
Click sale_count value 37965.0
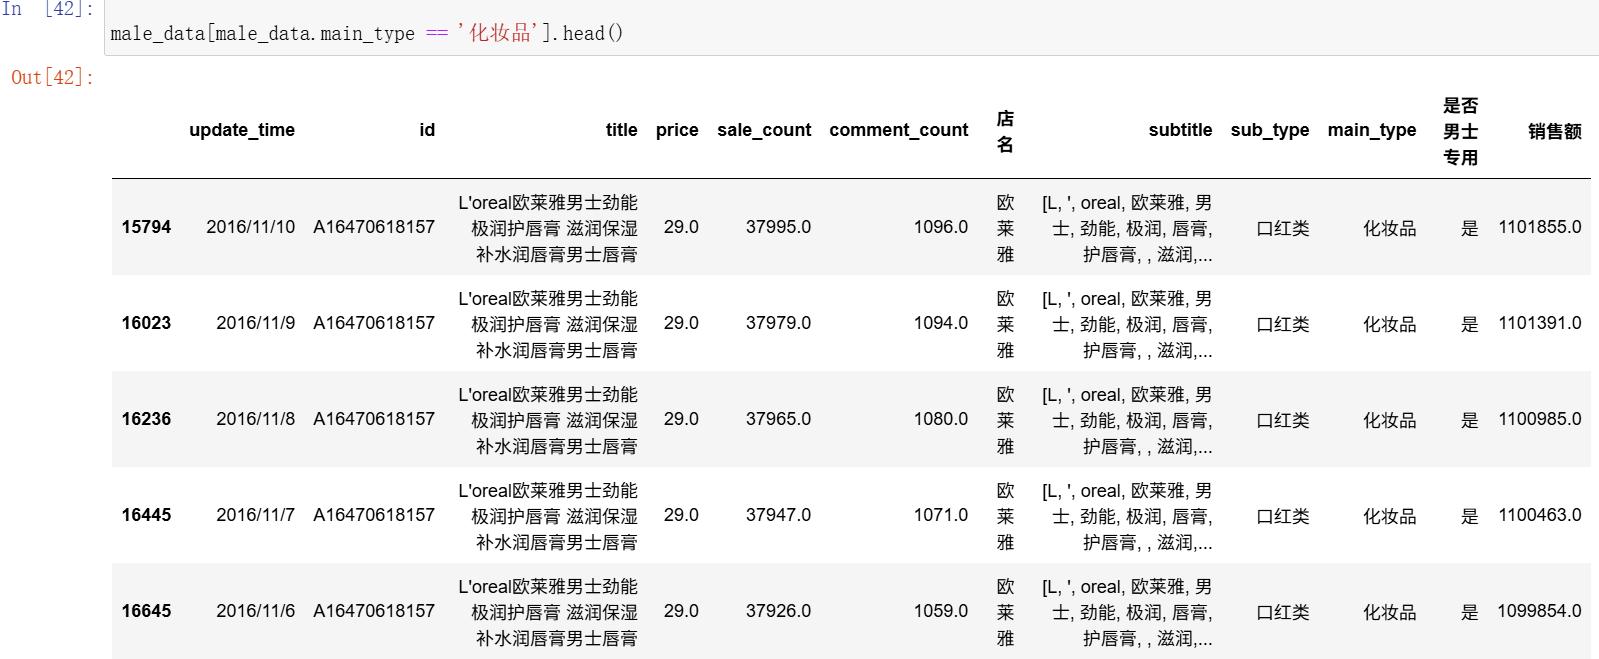pos(778,419)
